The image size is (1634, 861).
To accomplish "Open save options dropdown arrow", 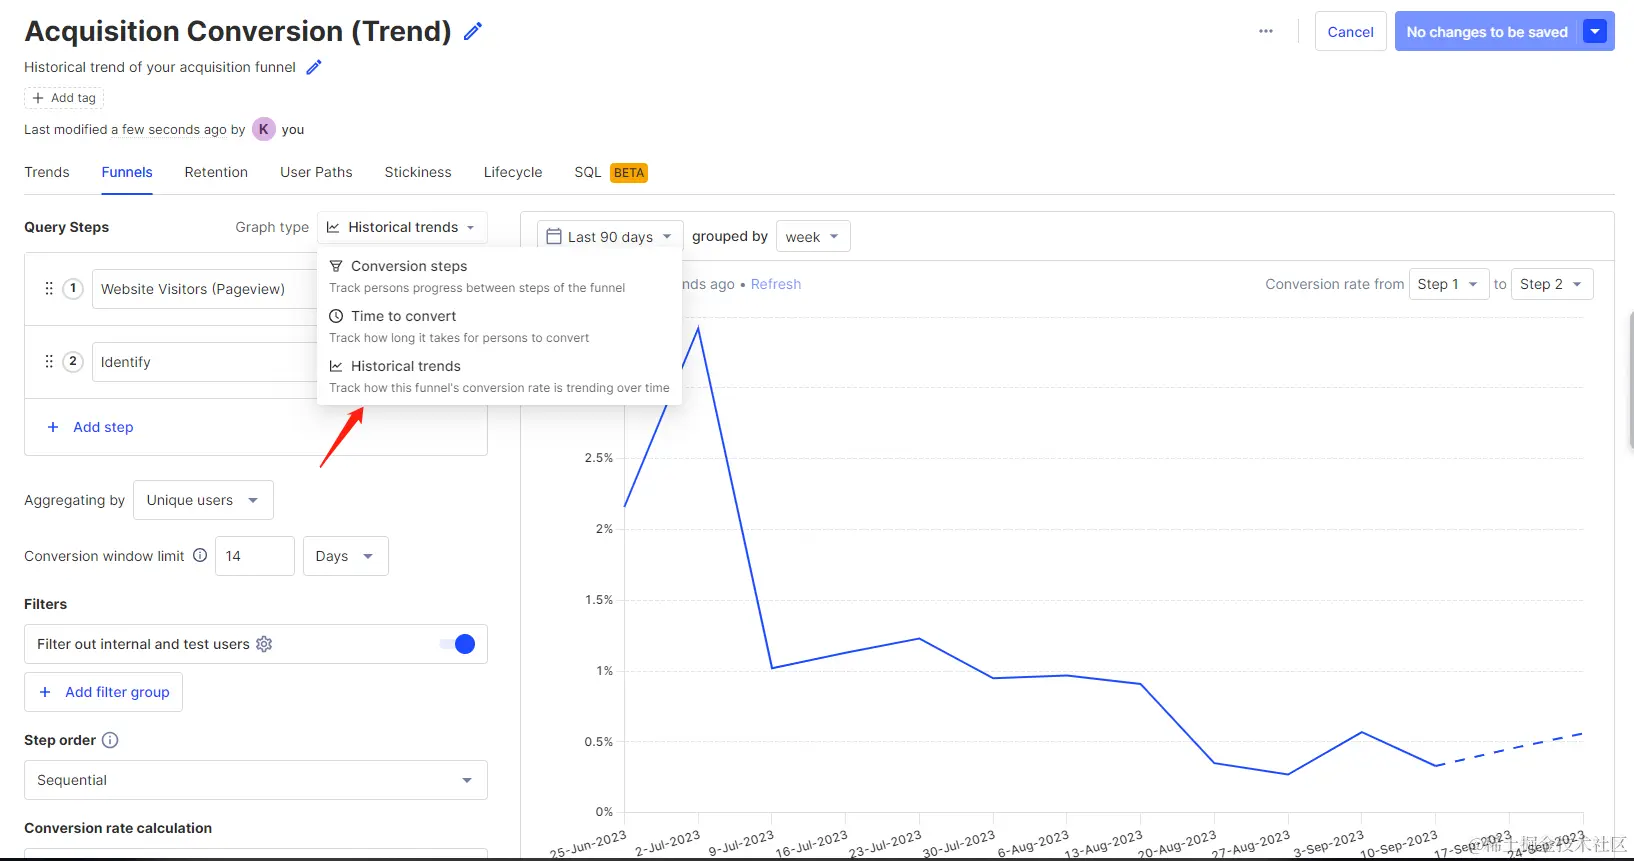I will (1595, 32).
